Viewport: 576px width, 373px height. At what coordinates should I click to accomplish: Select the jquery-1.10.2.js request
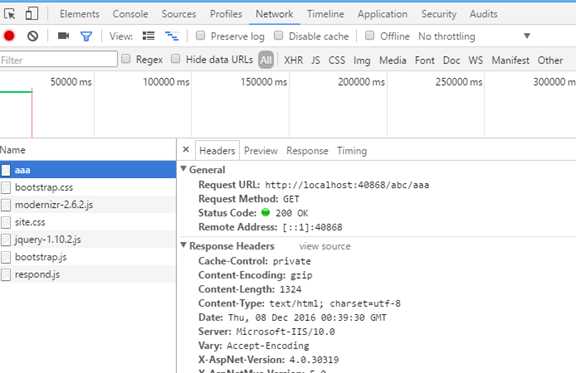coord(88,240)
